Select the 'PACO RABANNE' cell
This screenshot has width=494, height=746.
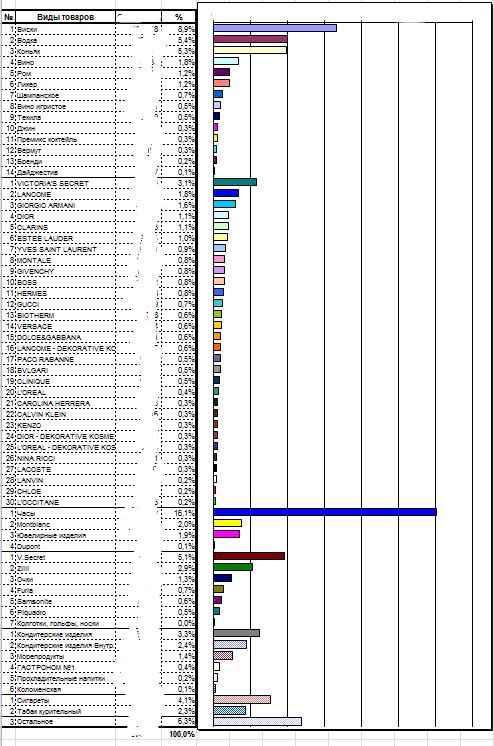click(66, 359)
